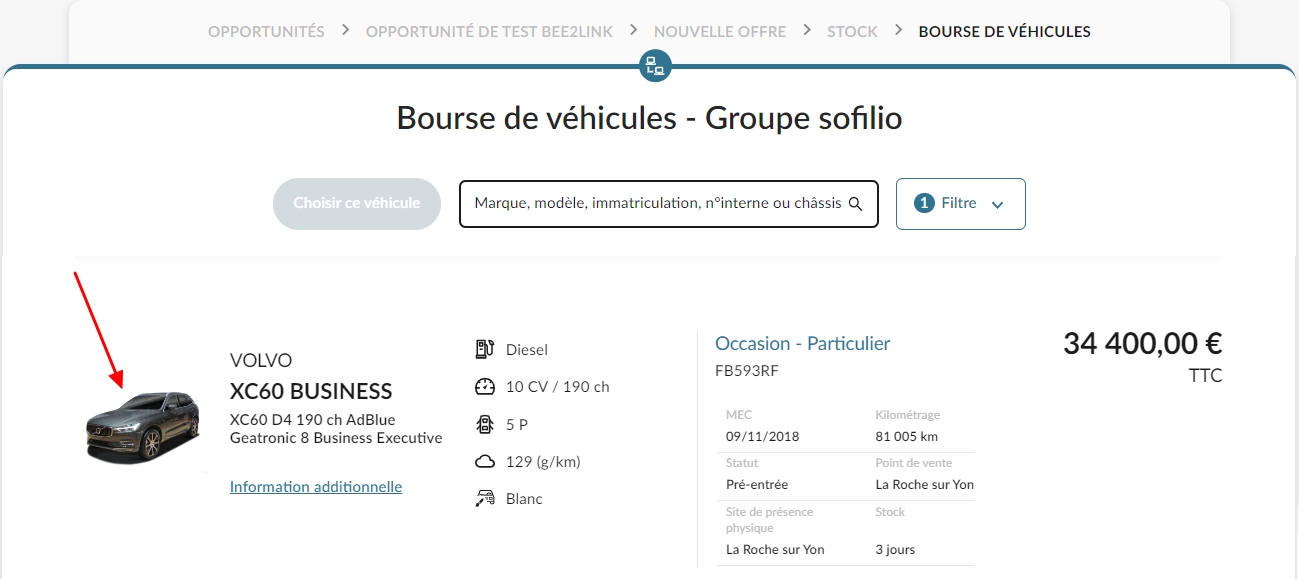Click the search magnifier icon
The height and width of the screenshot is (580, 1299).
tap(855, 204)
